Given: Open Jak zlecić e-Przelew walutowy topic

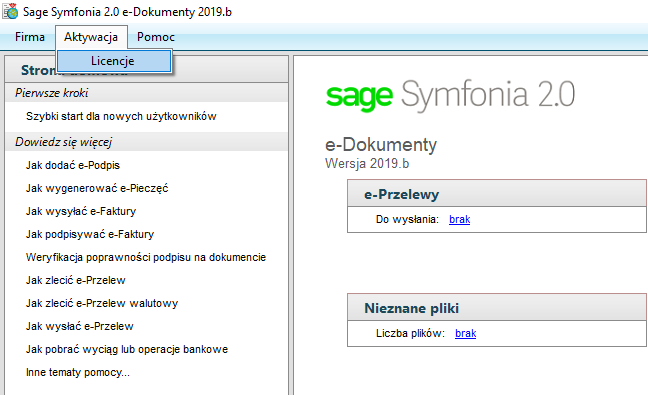Looking at the screenshot, I should pos(102,303).
